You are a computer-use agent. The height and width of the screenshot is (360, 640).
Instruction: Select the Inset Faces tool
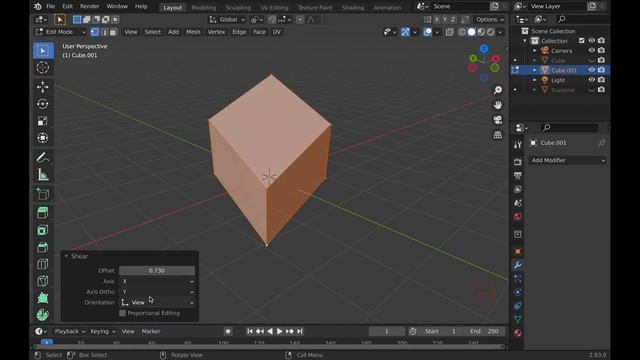43,230
